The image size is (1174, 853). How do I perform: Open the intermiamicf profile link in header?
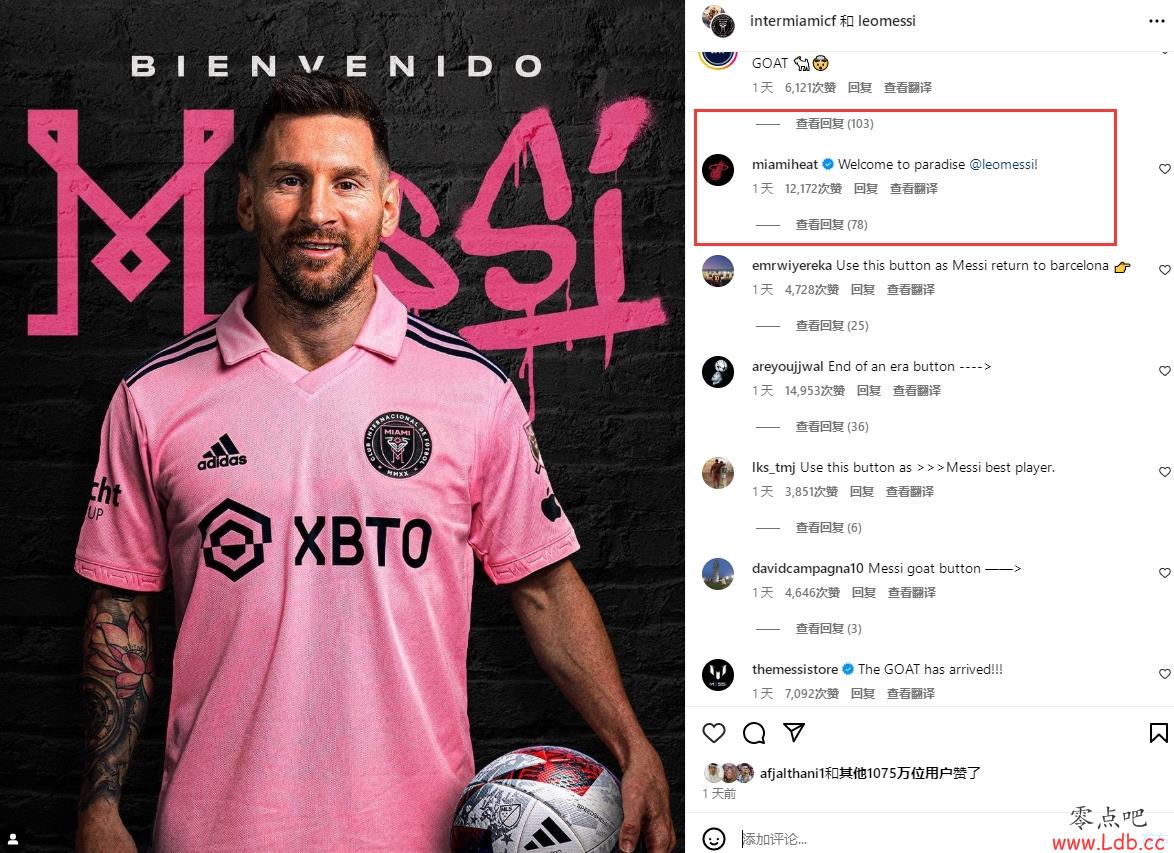[793, 21]
